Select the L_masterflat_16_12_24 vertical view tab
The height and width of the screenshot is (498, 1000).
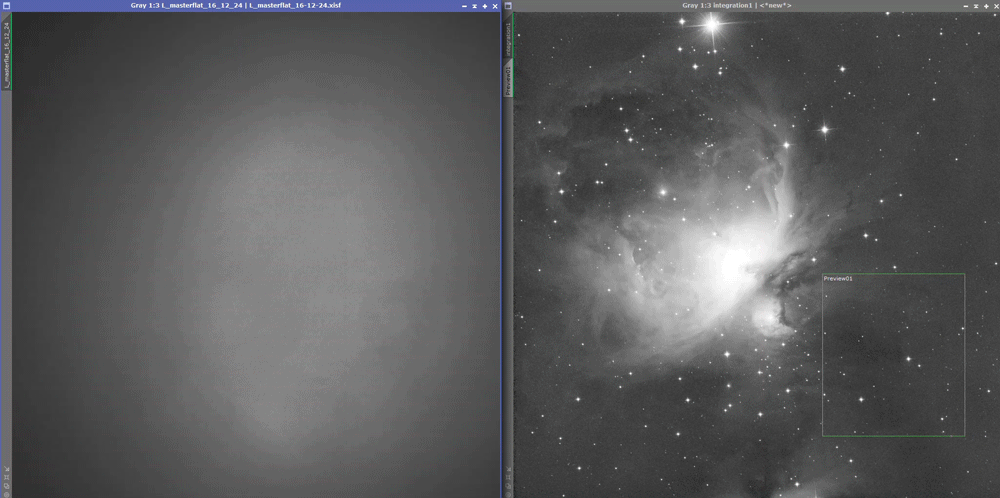point(6,52)
